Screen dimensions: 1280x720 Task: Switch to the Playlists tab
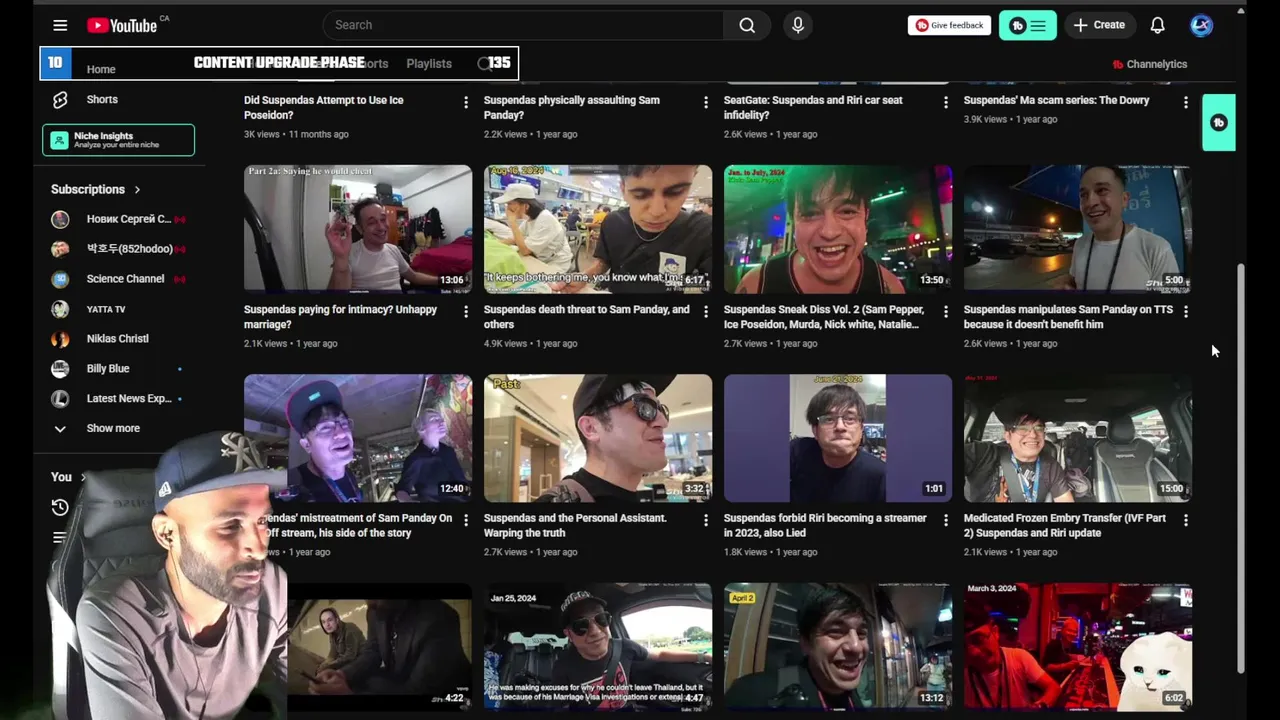pyautogui.click(x=429, y=63)
